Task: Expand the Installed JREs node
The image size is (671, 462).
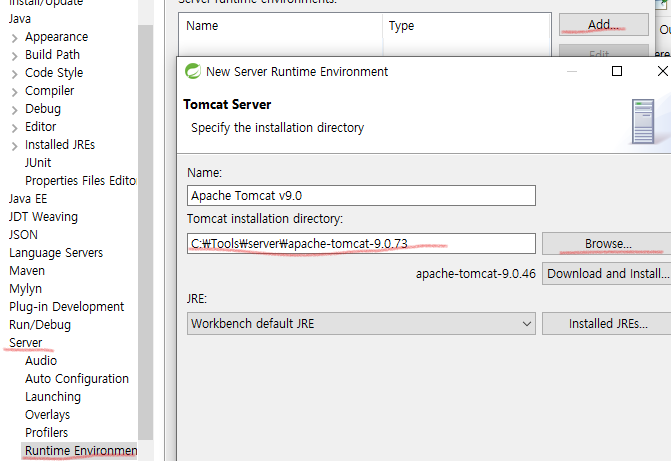Action: (x=15, y=146)
